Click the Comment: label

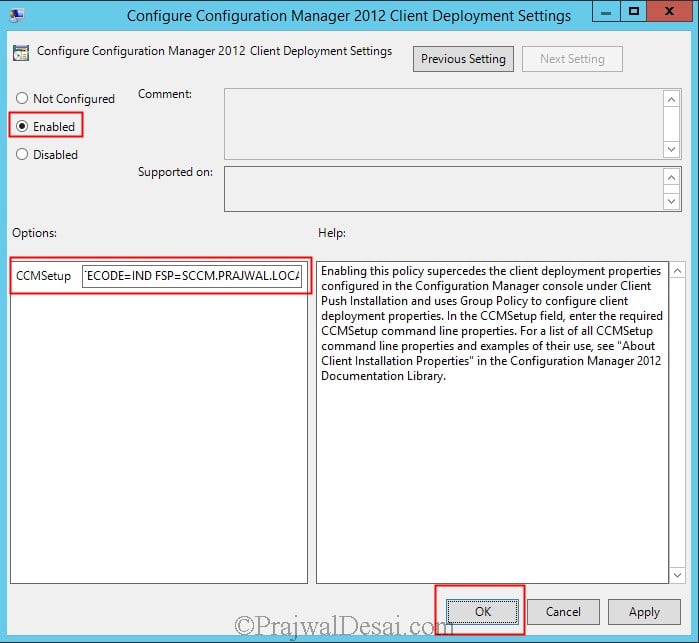pyautogui.click(x=164, y=94)
